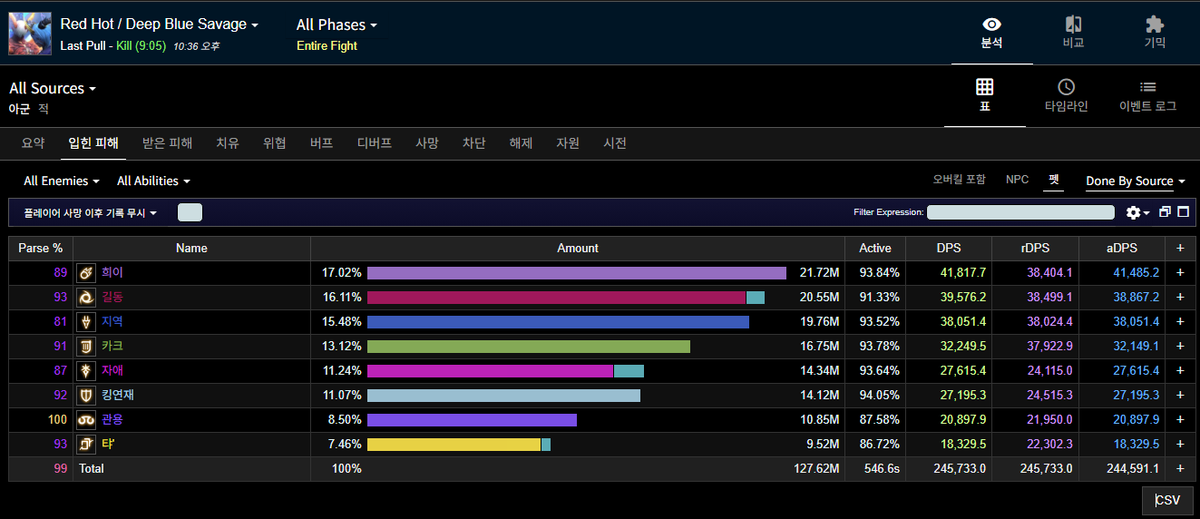The width and height of the screenshot is (1200, 519).
Task: Click the purple damage bar for 회이
Action: 576,273
